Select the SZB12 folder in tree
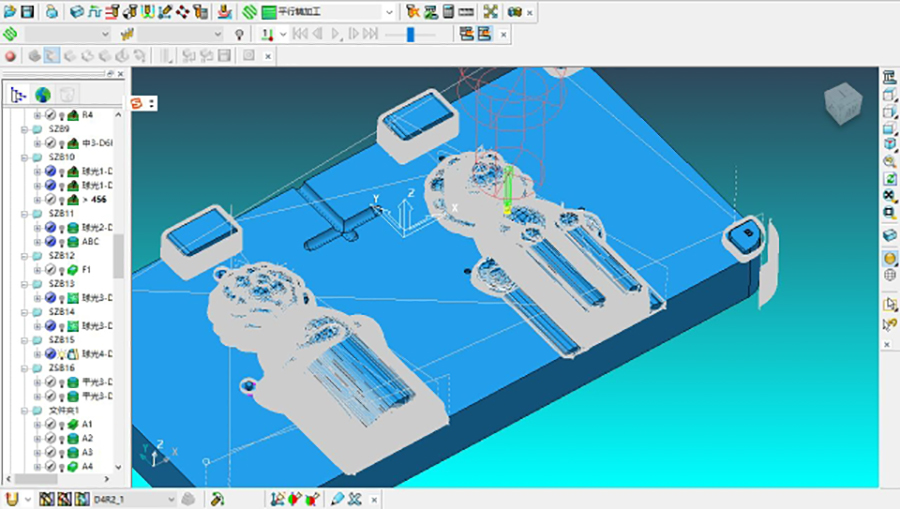Viewport: 900px width, 509px height. (61, 255)
